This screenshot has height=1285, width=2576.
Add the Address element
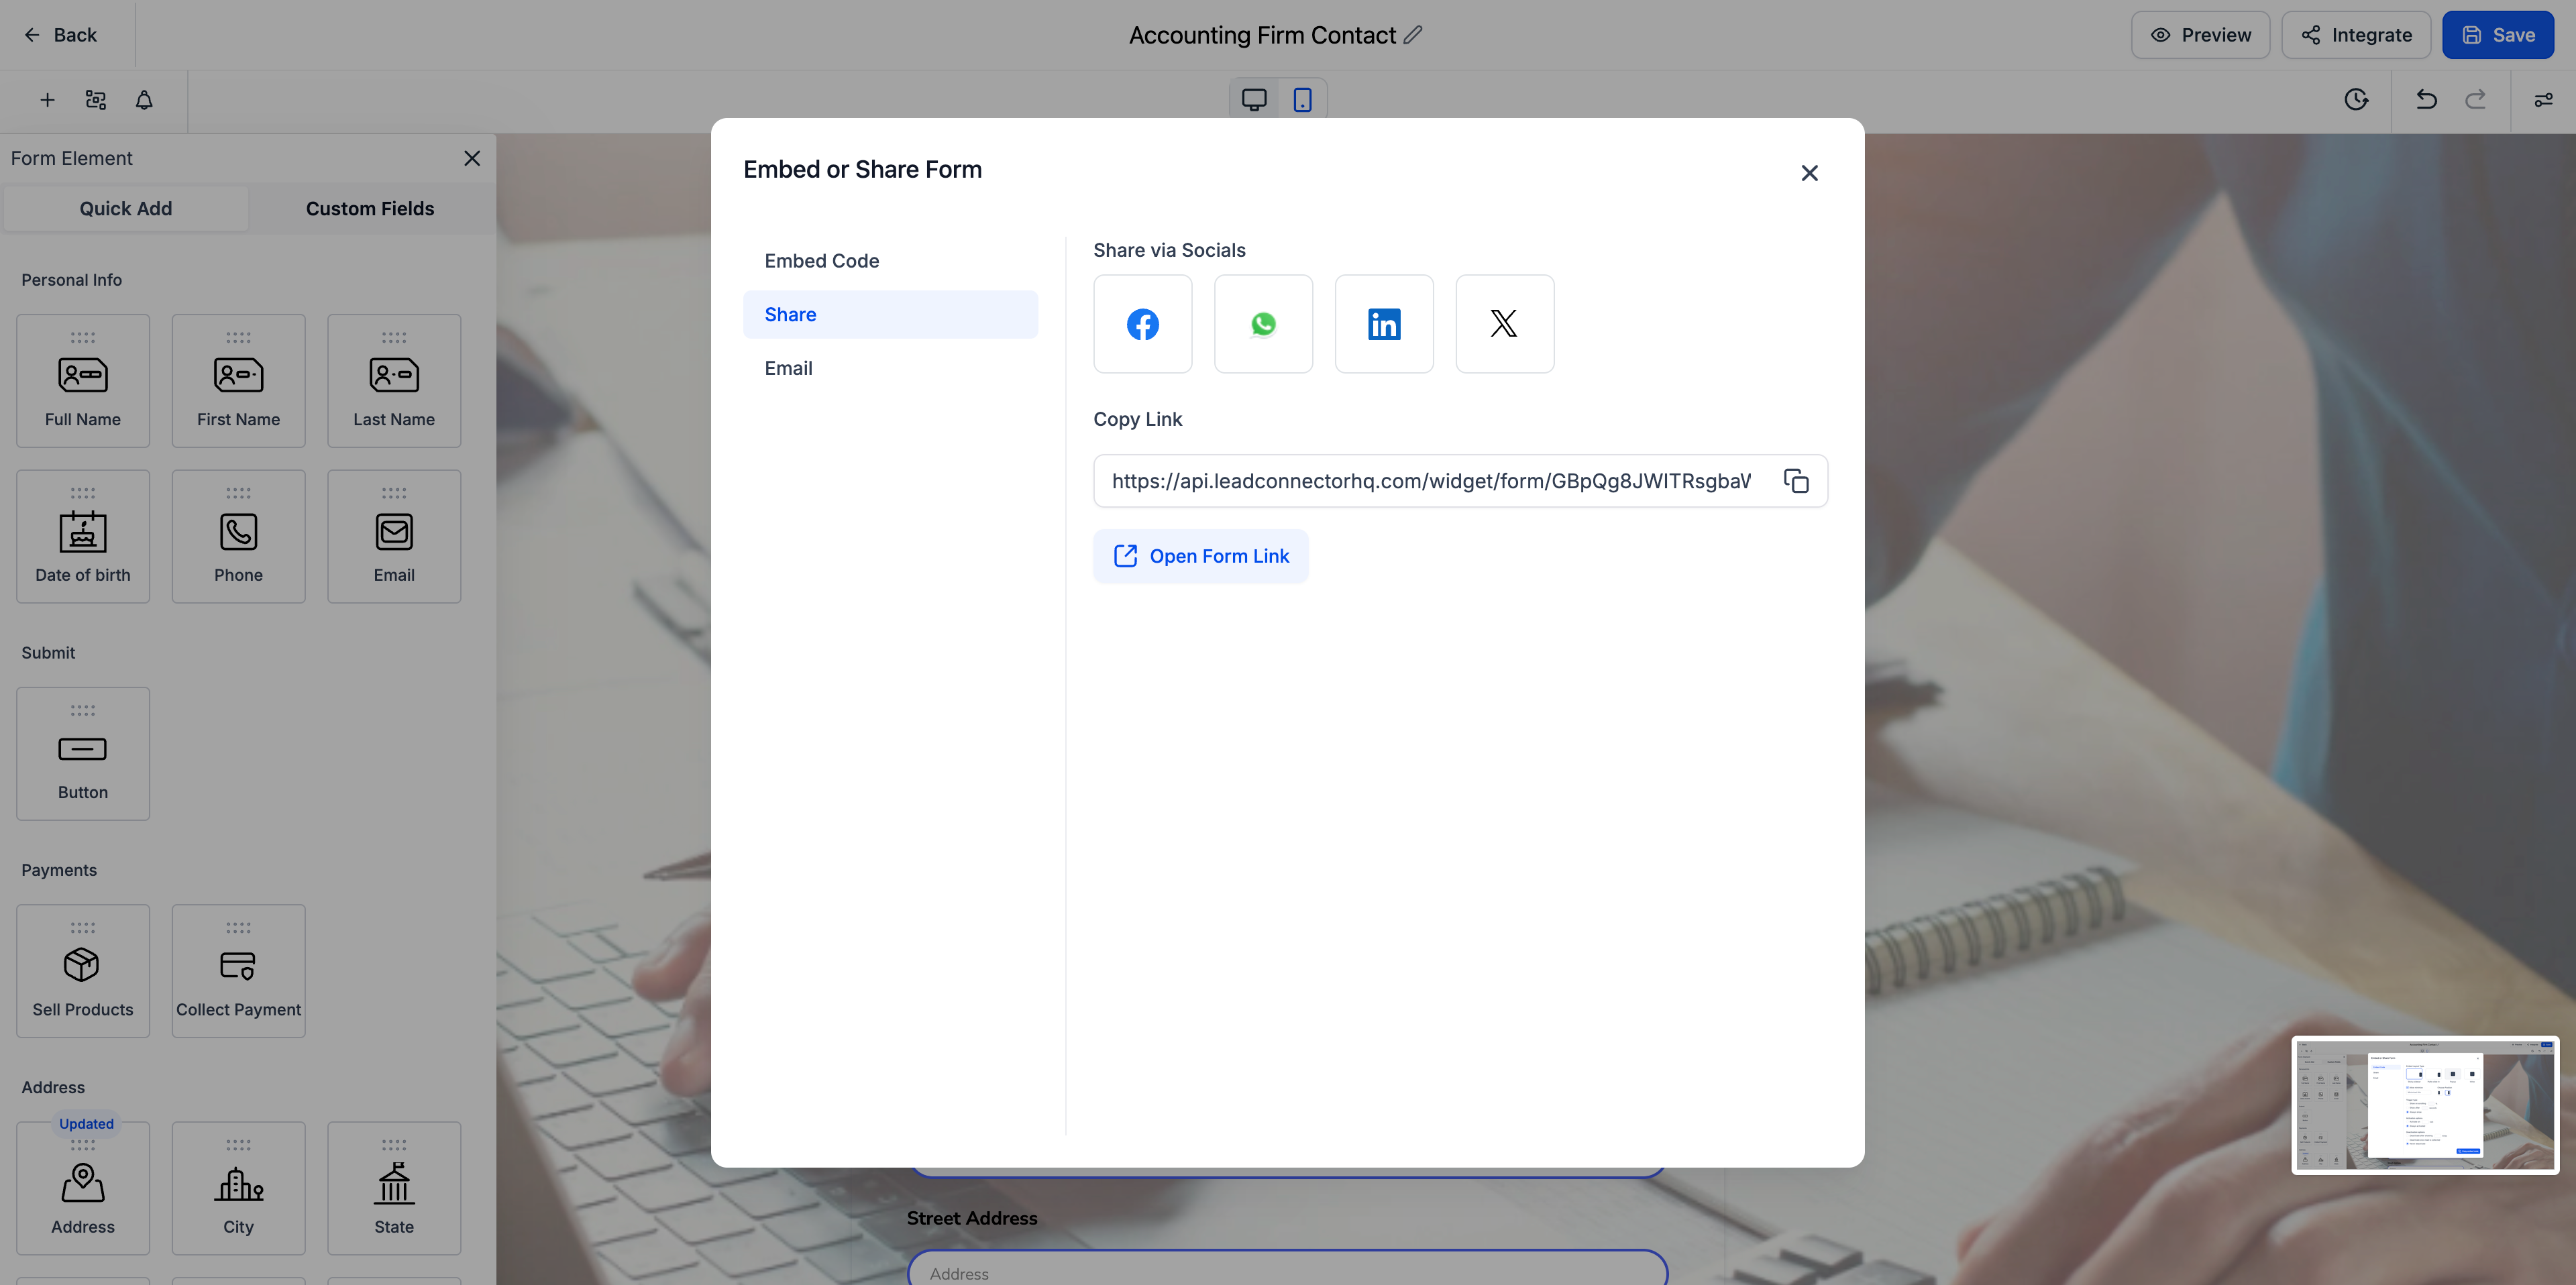83,1188
